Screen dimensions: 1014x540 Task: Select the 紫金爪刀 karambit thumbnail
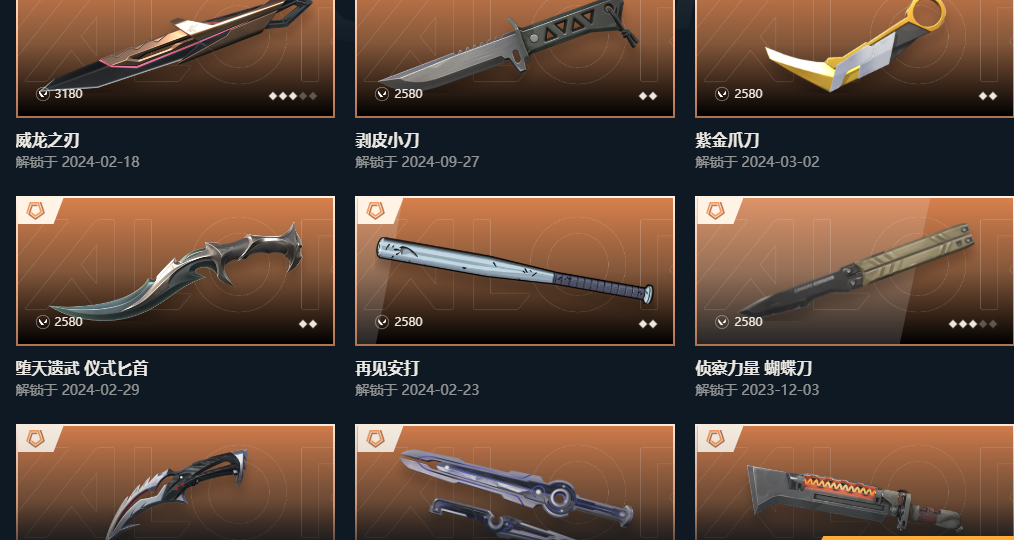pos(855,58)
